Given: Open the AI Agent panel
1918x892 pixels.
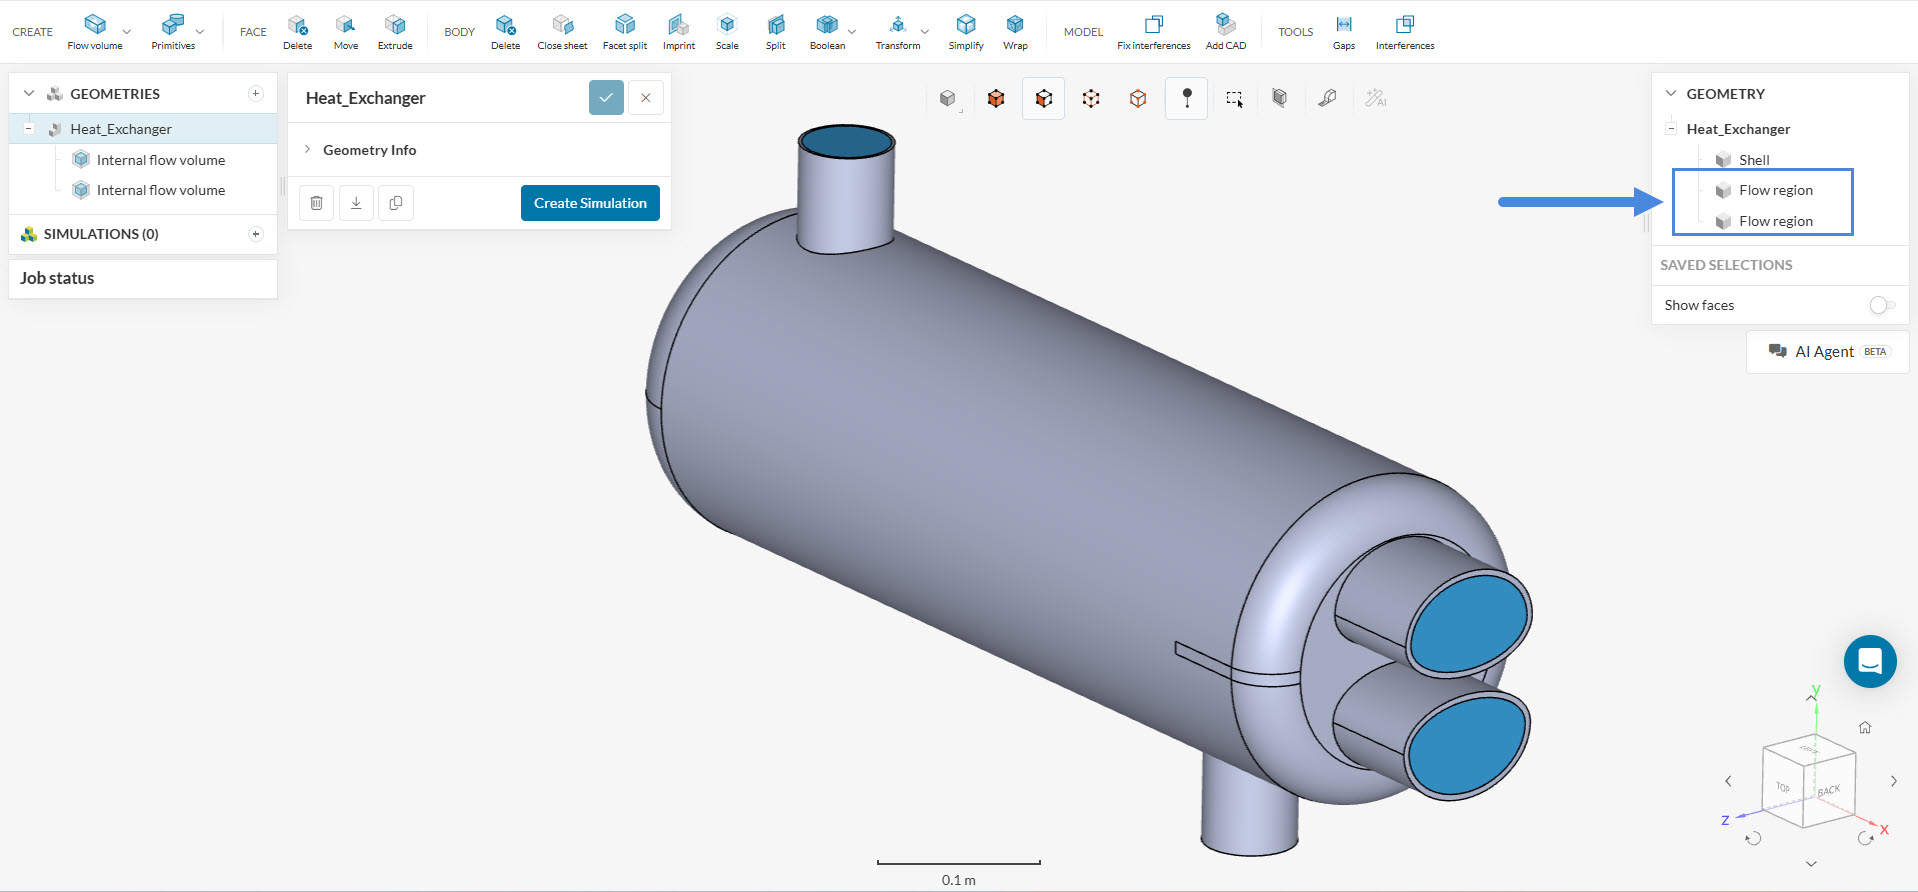Looking at the screenshot, I should tap(1827, 352).
